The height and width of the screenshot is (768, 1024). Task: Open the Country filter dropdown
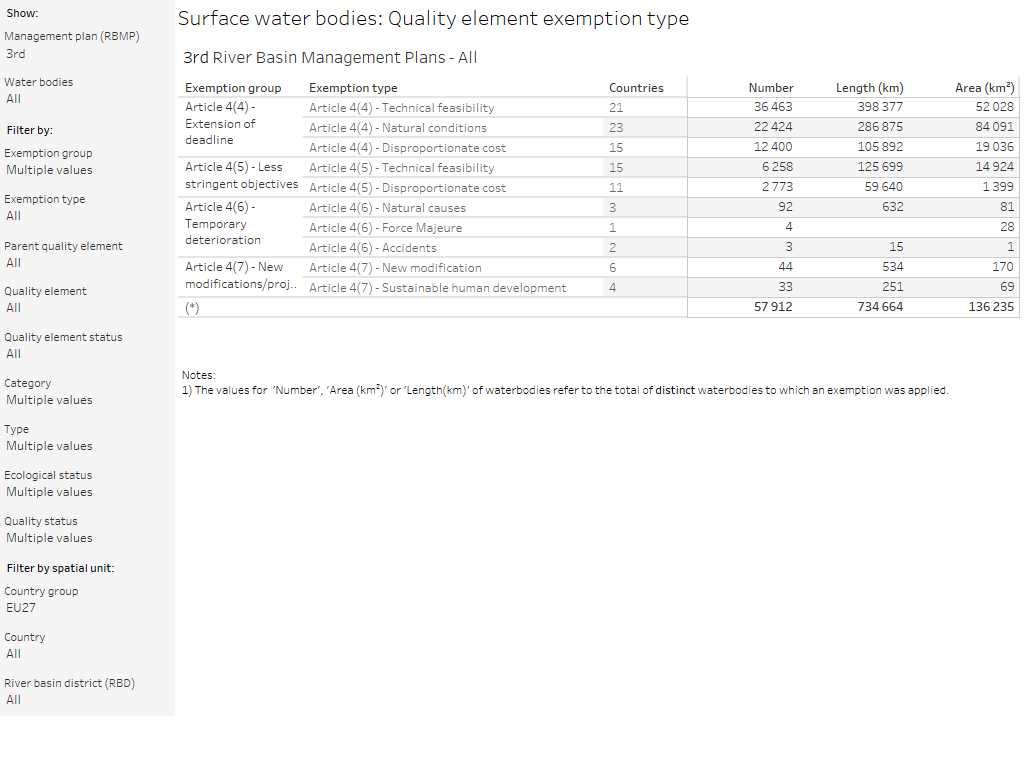87,654
